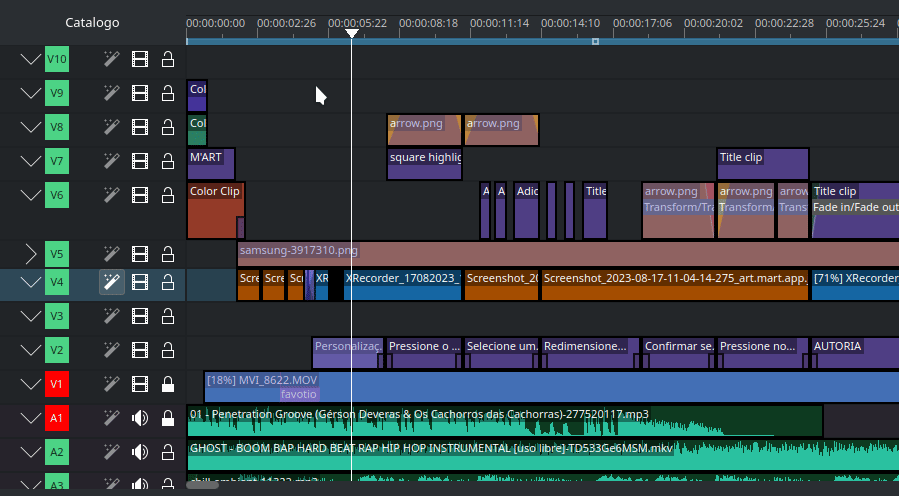Toggle effects wand on track V4
Viewport: 899px width, 496px height.
coord(112,283)
